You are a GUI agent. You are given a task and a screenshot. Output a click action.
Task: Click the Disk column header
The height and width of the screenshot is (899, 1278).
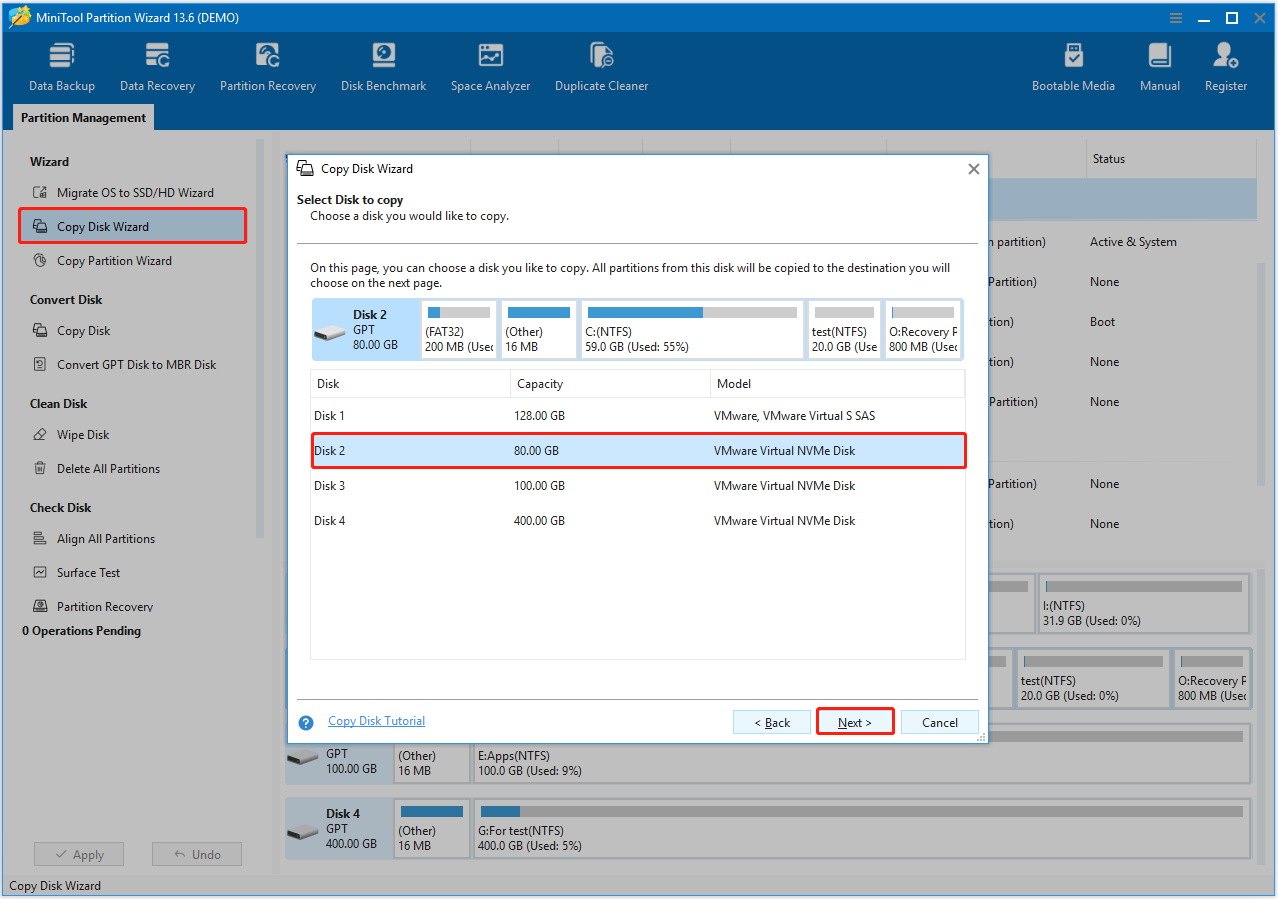tap(410, 384)
